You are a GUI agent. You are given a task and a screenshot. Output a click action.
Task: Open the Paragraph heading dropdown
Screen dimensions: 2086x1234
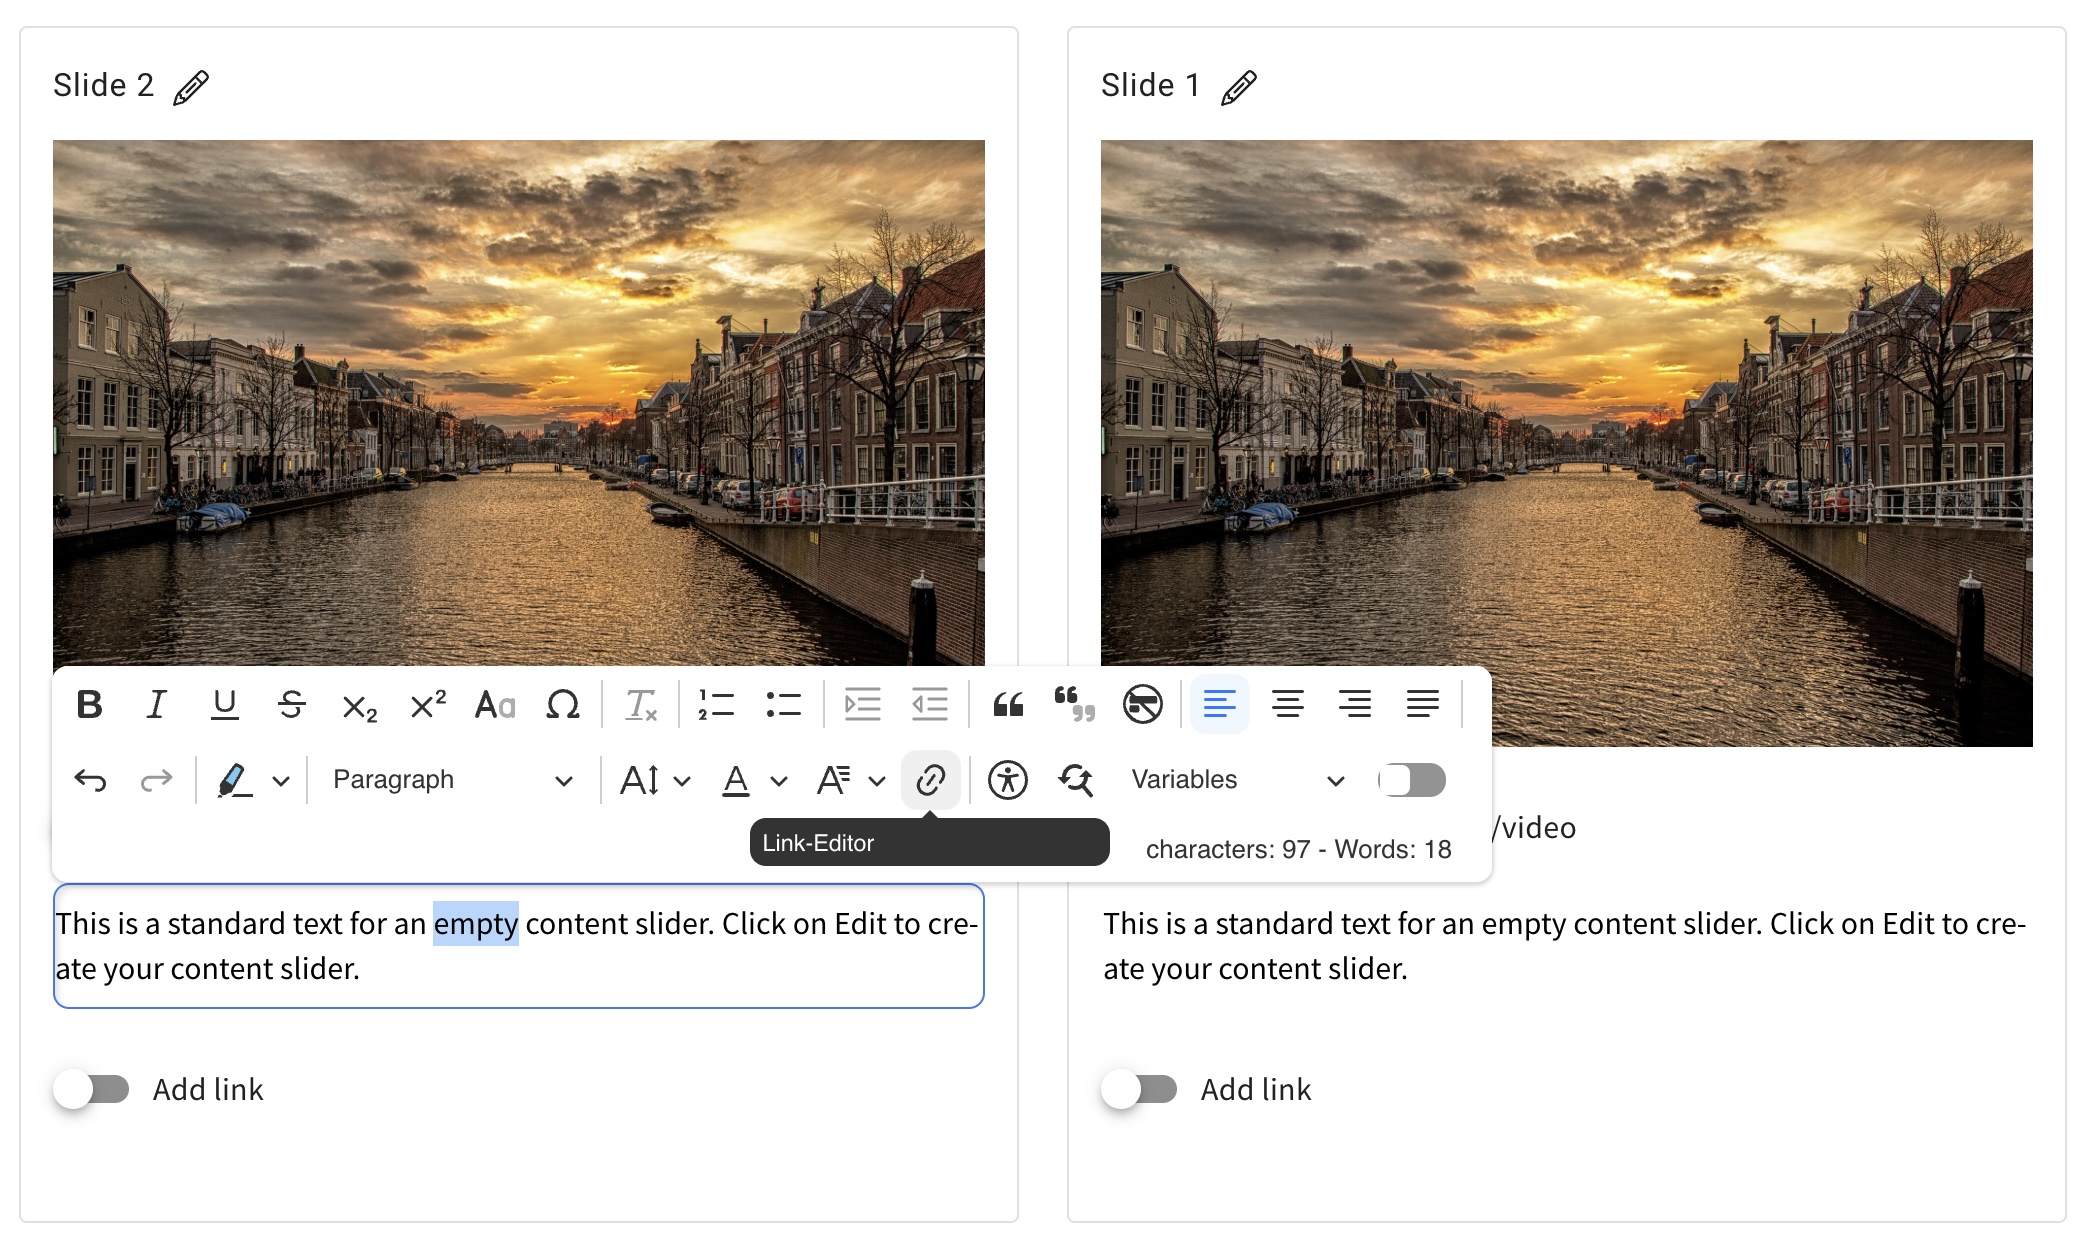coord(452,780)
